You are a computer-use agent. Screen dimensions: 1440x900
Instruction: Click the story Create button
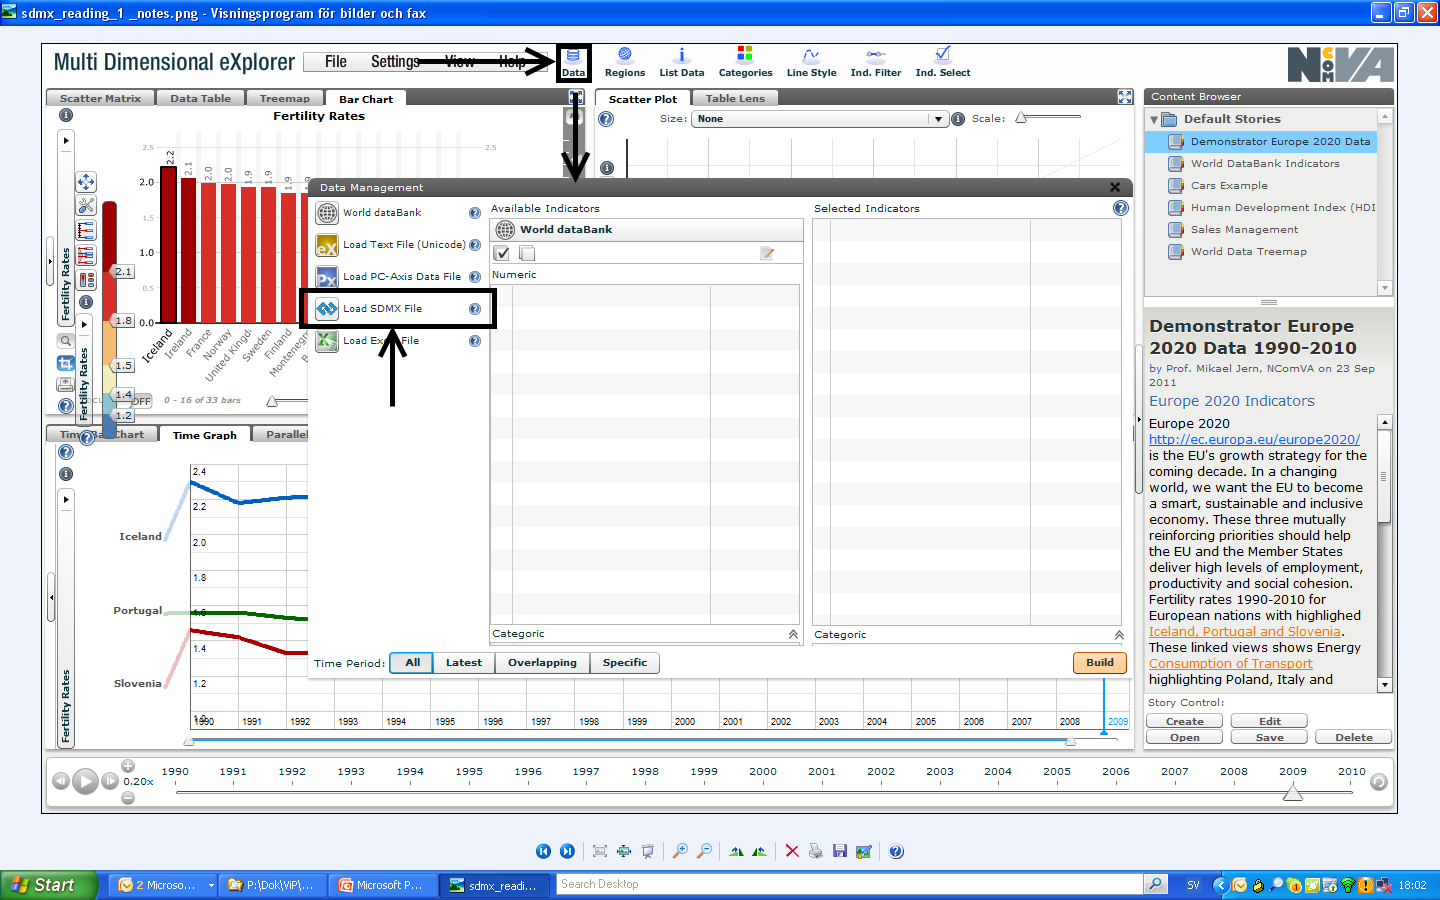tap(1185, 721)
